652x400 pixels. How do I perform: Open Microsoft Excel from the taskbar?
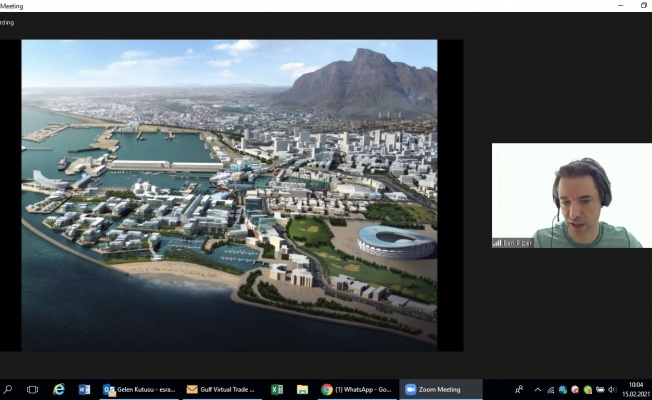pyautogui.click(x=277, y=390)
